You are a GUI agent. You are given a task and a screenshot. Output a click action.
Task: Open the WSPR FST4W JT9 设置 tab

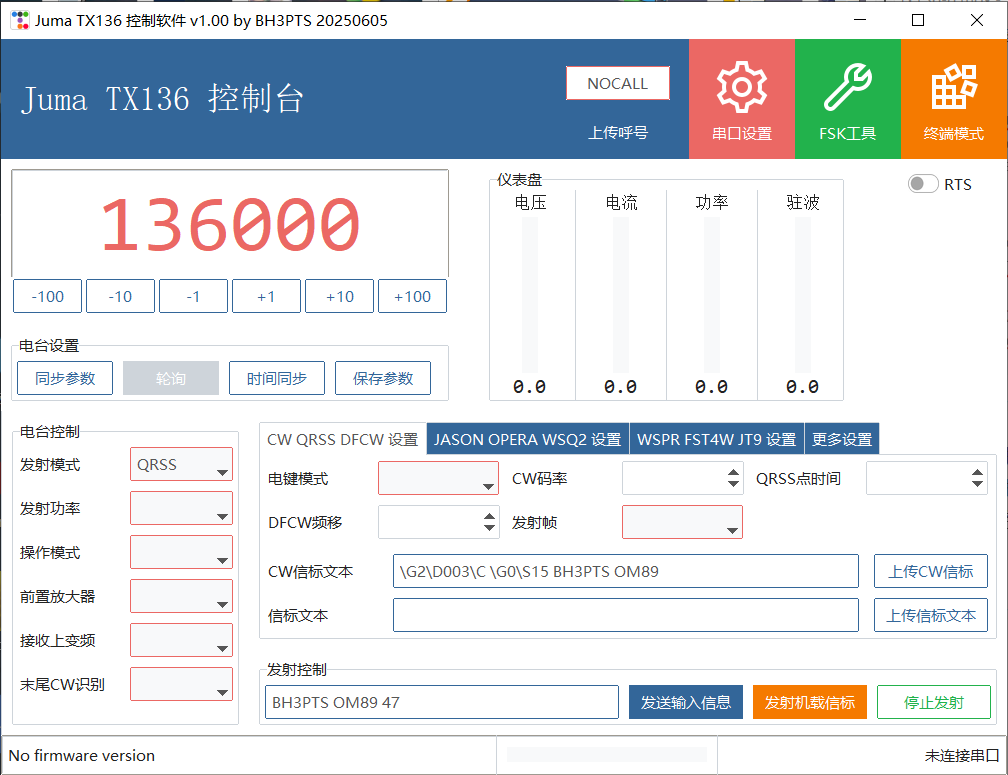click(716, 440)
